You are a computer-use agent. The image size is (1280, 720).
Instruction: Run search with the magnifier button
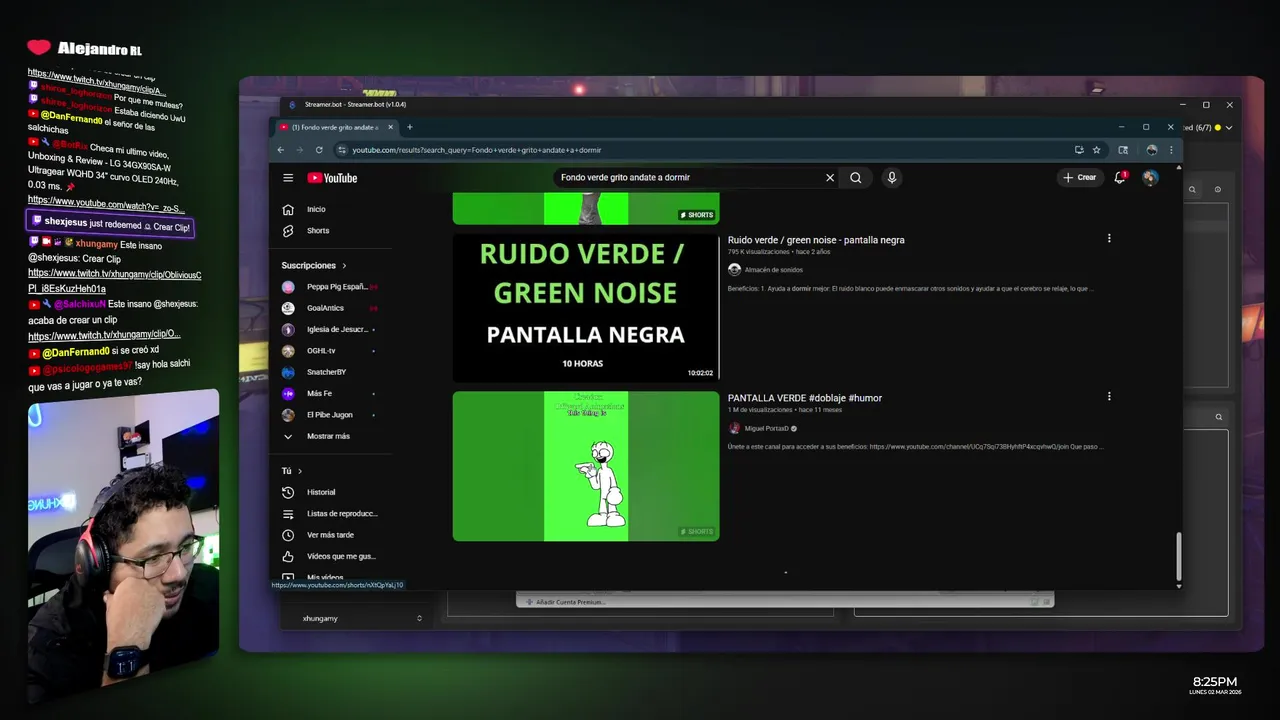click(856, 178)
